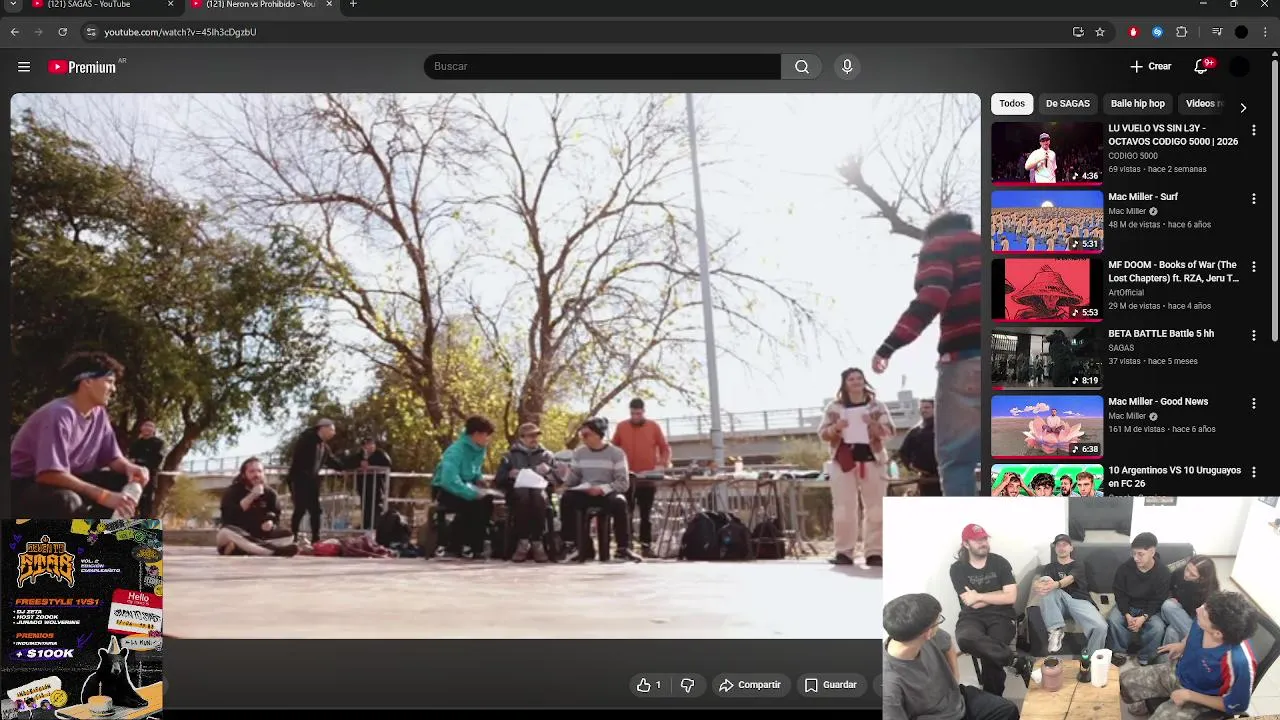Like the video with thumbs up
Image resolution: width=1280 pixels, height=720 pixels.
pyautogui.click(x=649, y=685)
